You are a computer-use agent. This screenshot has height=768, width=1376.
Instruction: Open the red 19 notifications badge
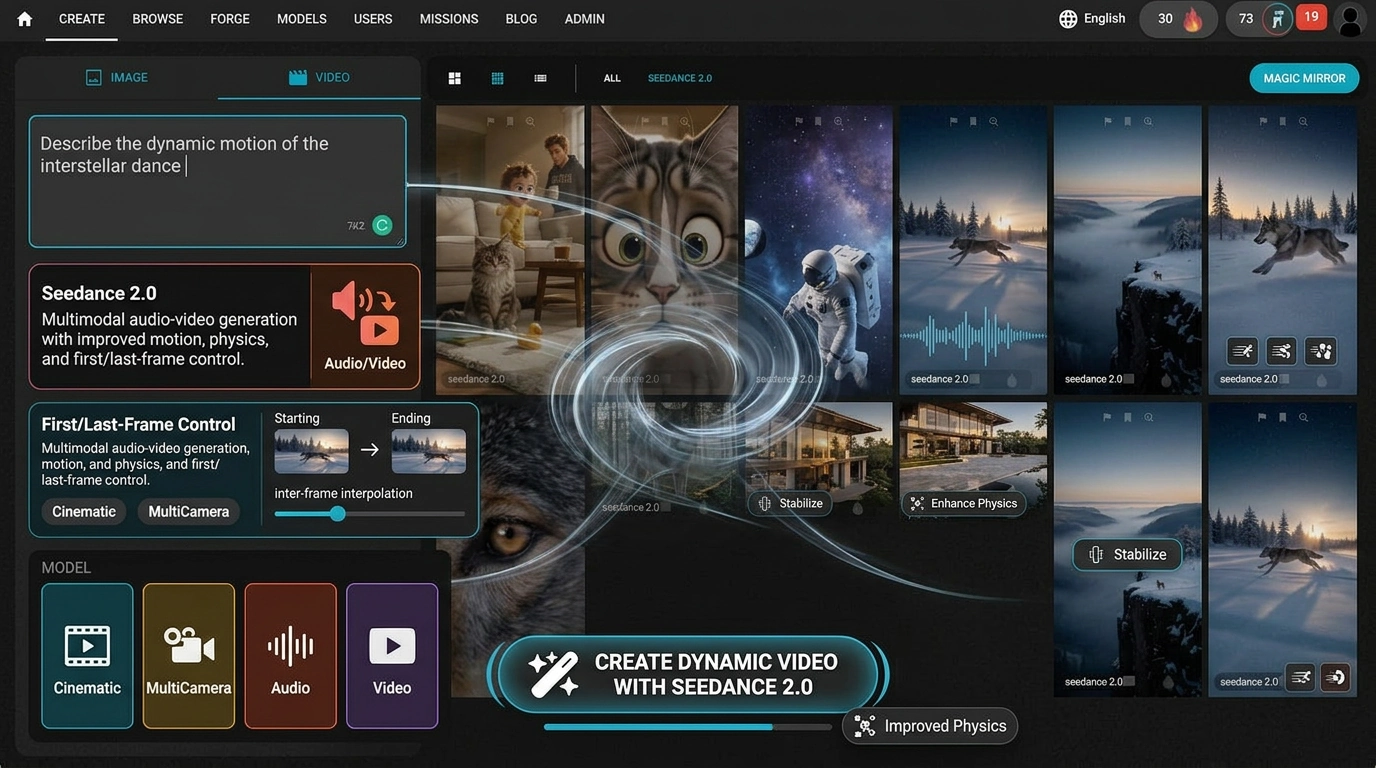pos(1311,17)
